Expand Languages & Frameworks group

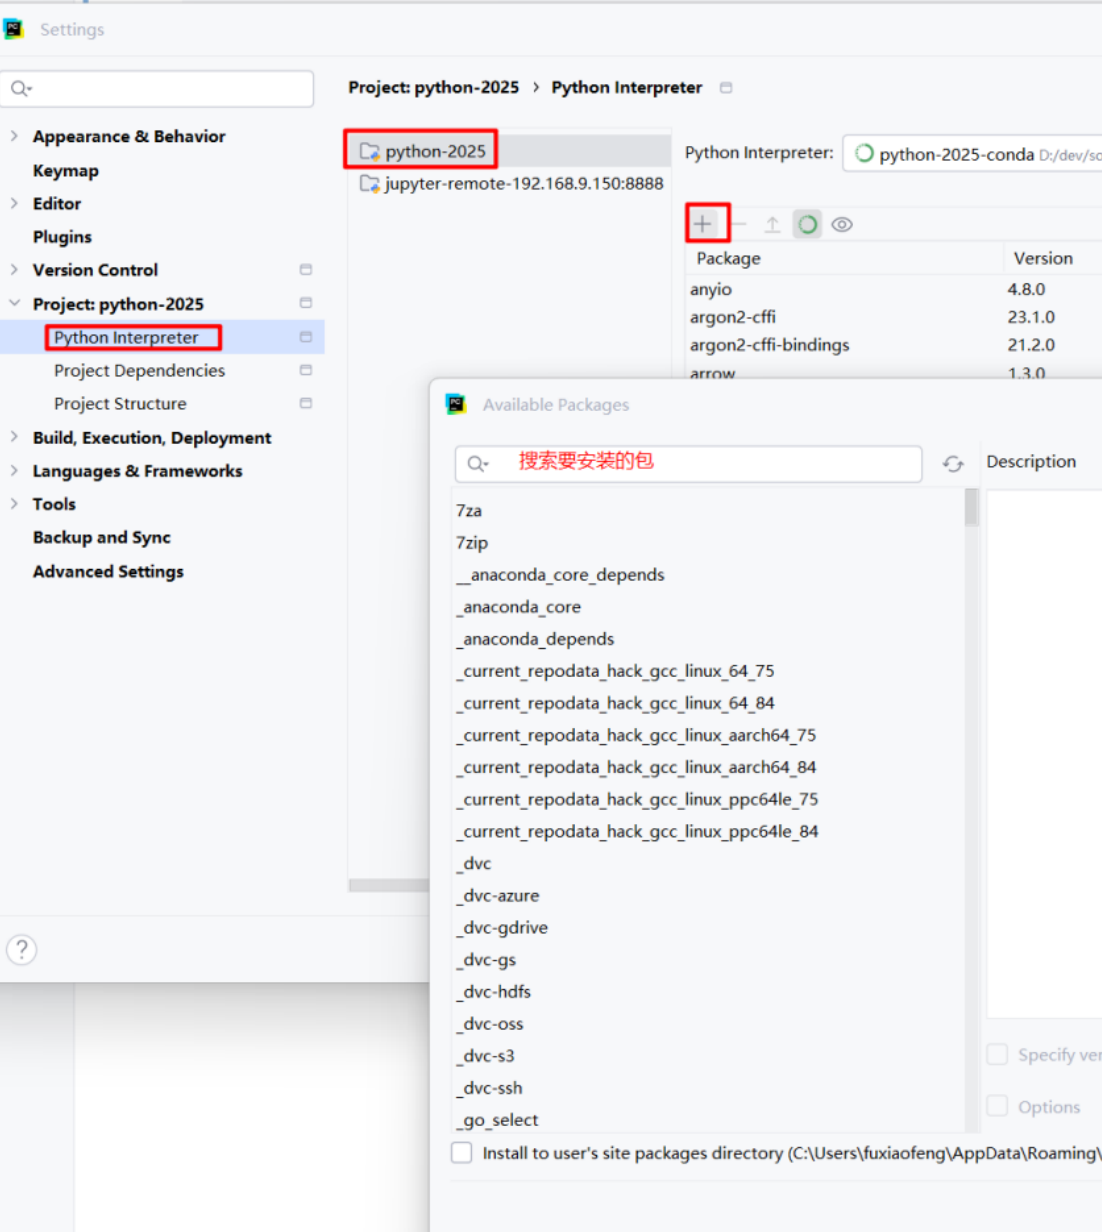(14, 470)
